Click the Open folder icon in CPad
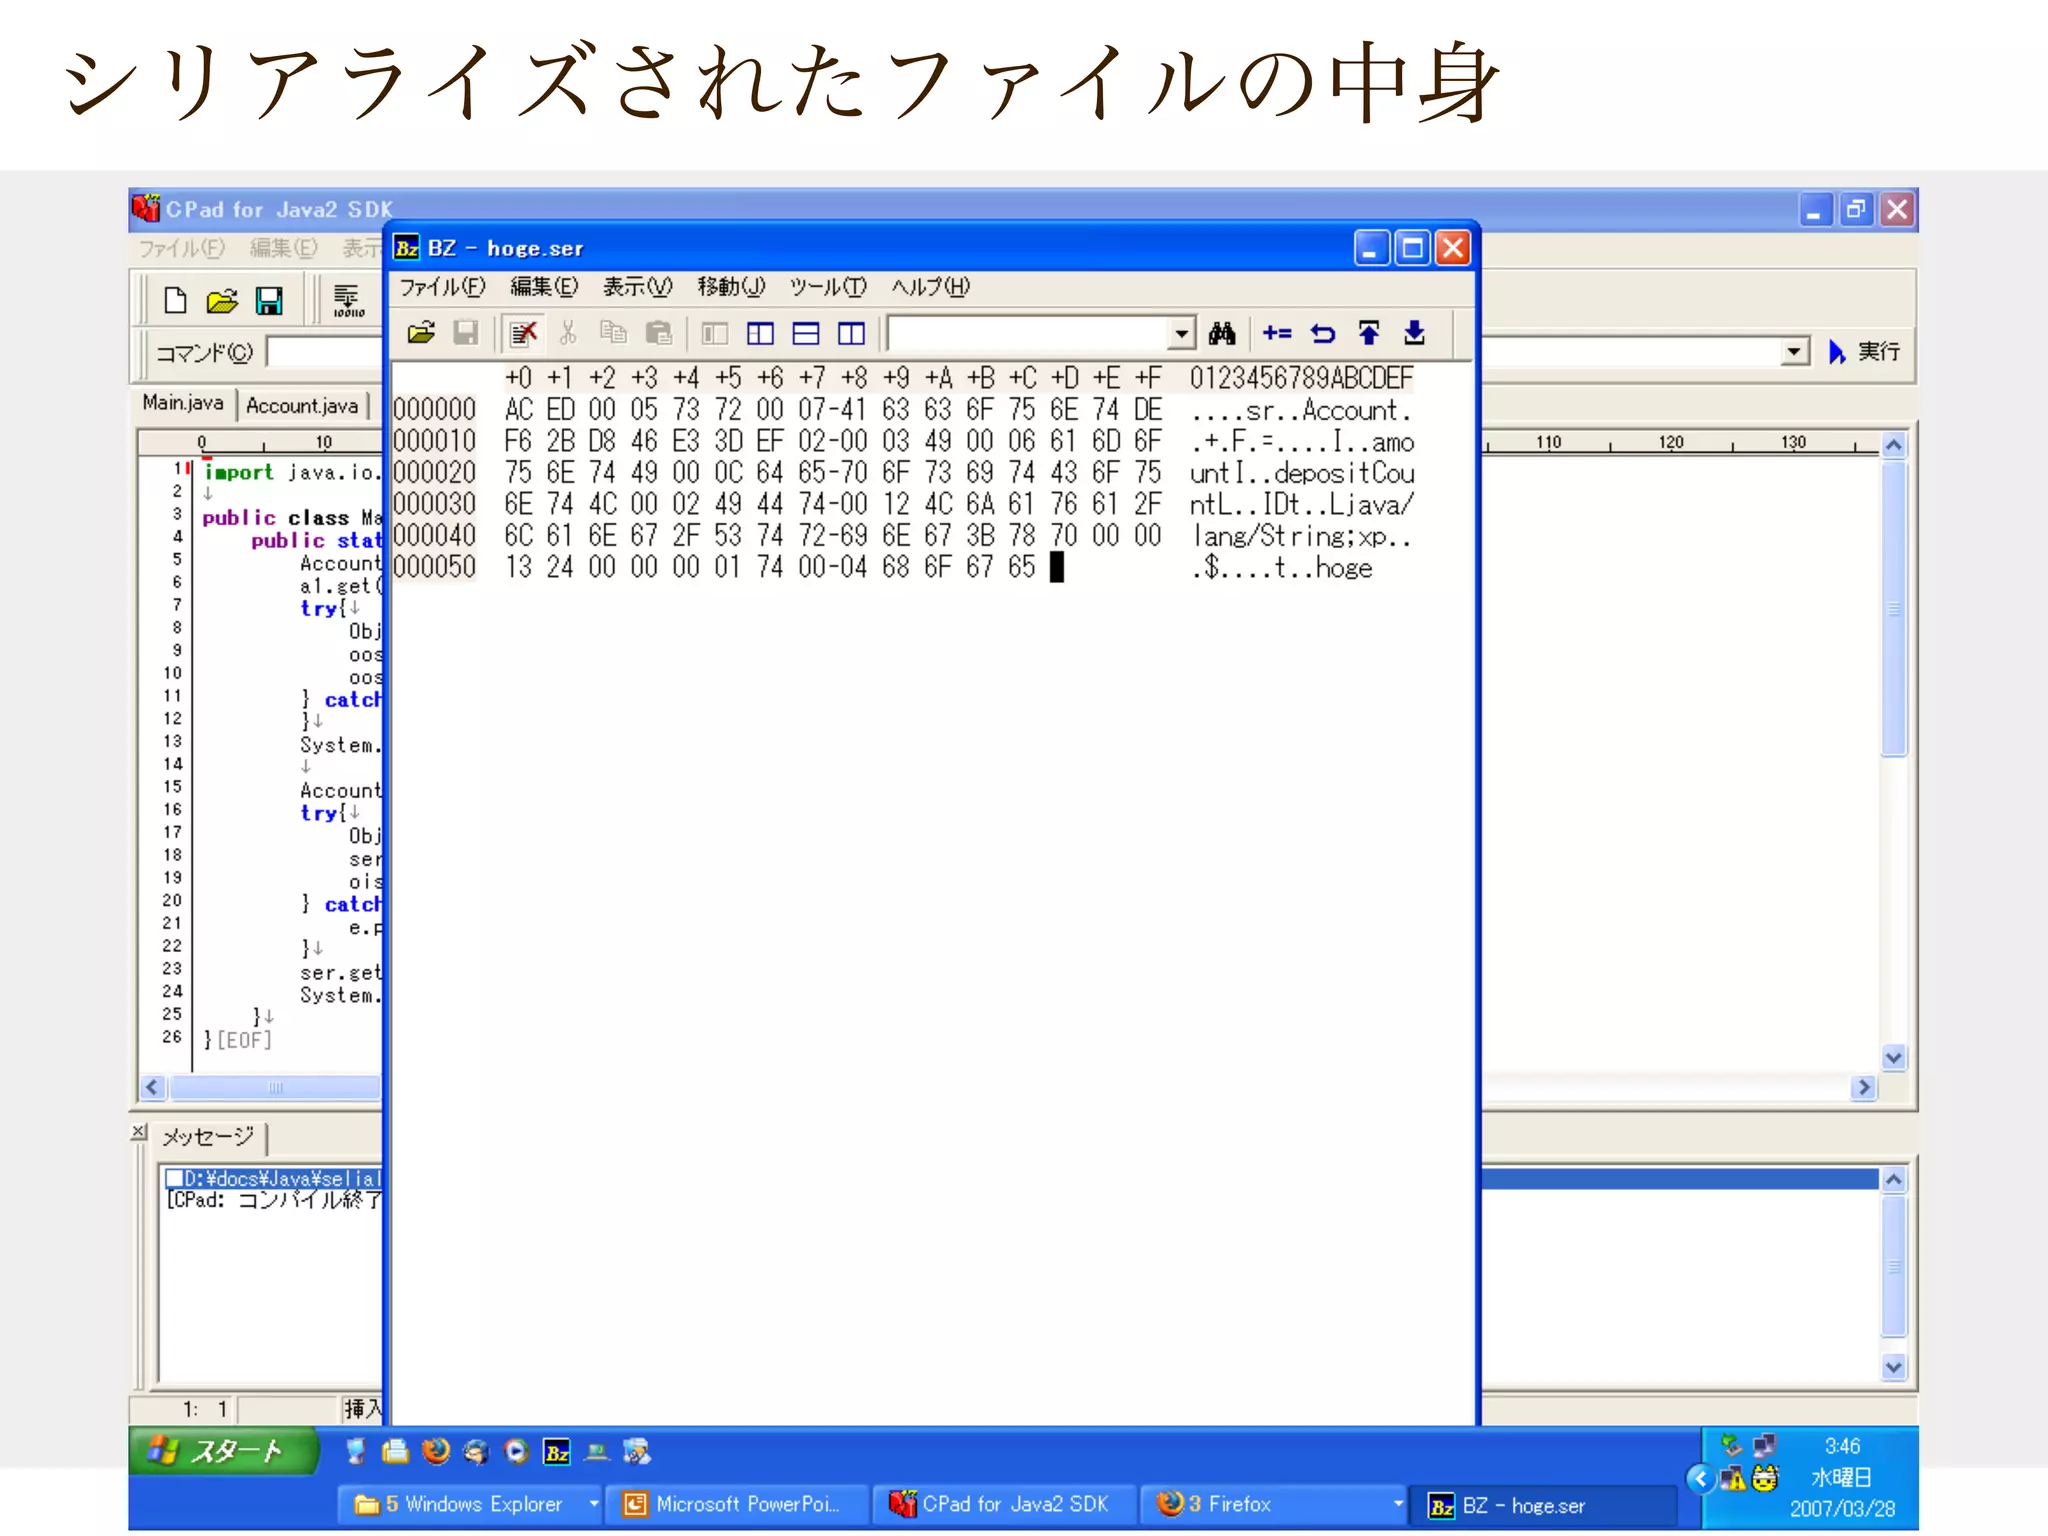Image resolution: width=2048 pixels, height=1536 pixels. pos(222,300)
